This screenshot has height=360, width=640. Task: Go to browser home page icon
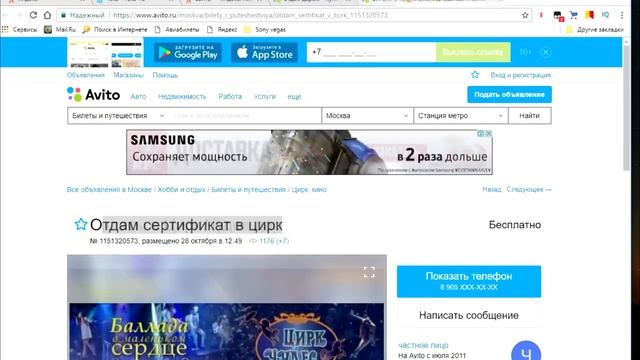(47, 15)
